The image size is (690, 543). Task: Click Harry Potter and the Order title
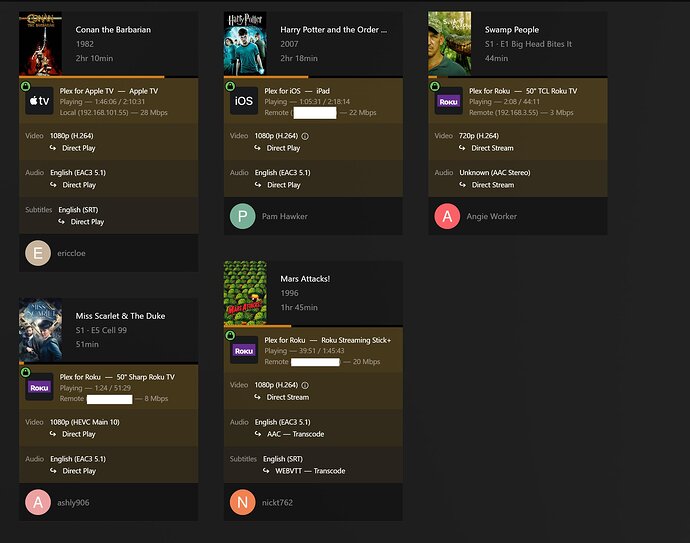tap(334, 29)
